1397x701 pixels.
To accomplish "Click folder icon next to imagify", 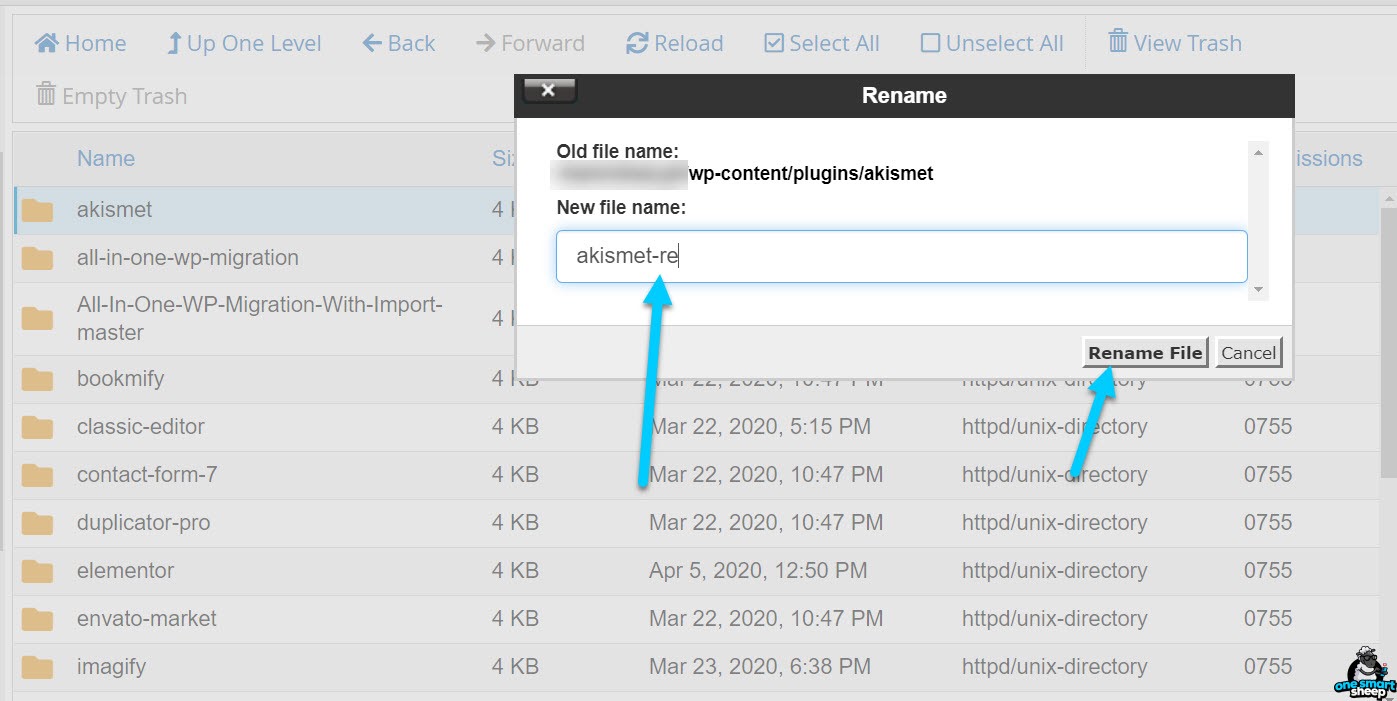I will tap(38, 667).
